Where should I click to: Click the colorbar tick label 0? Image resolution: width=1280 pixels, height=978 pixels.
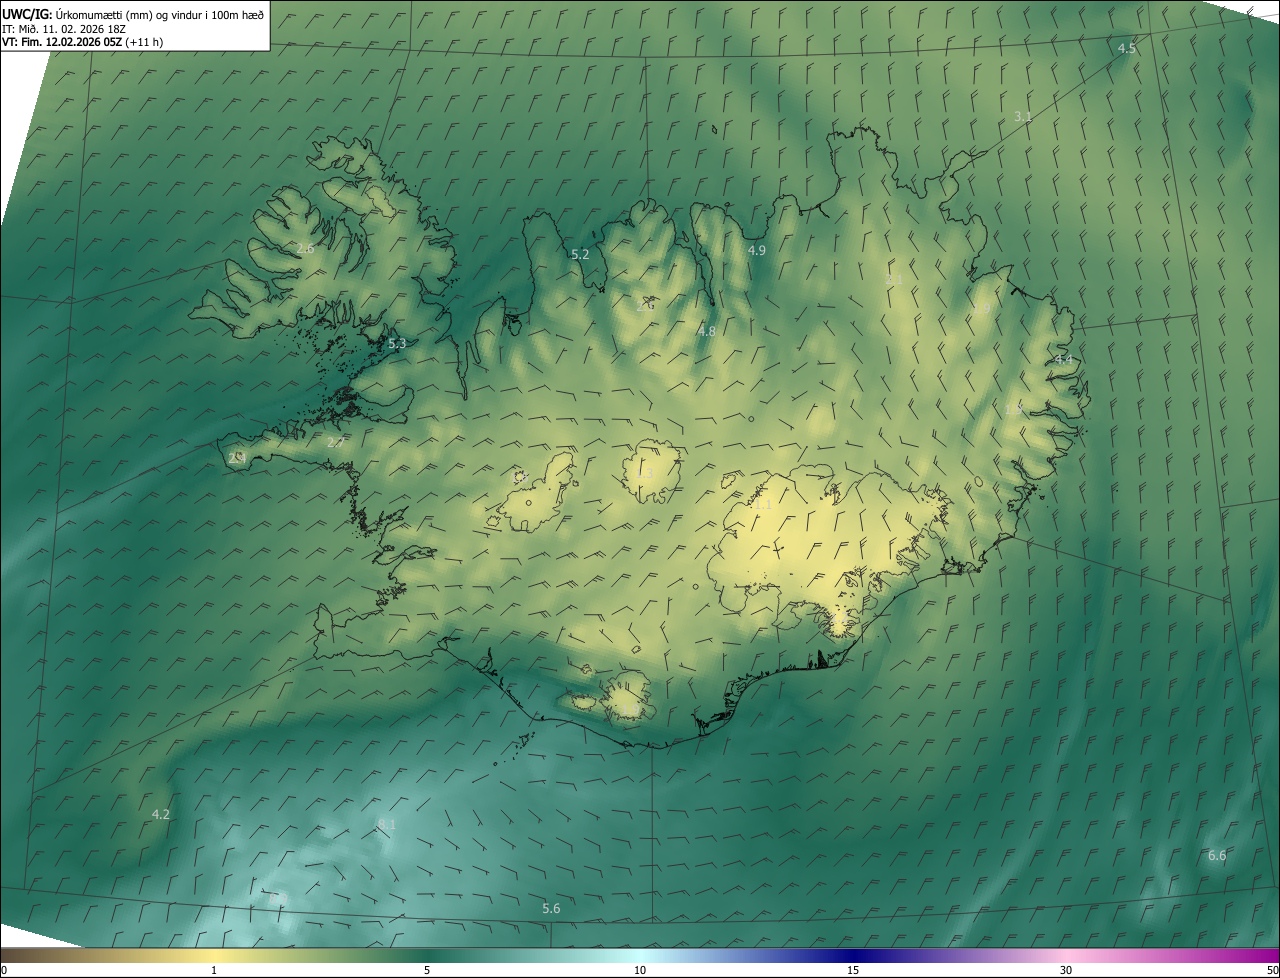[x=4, y=970]
